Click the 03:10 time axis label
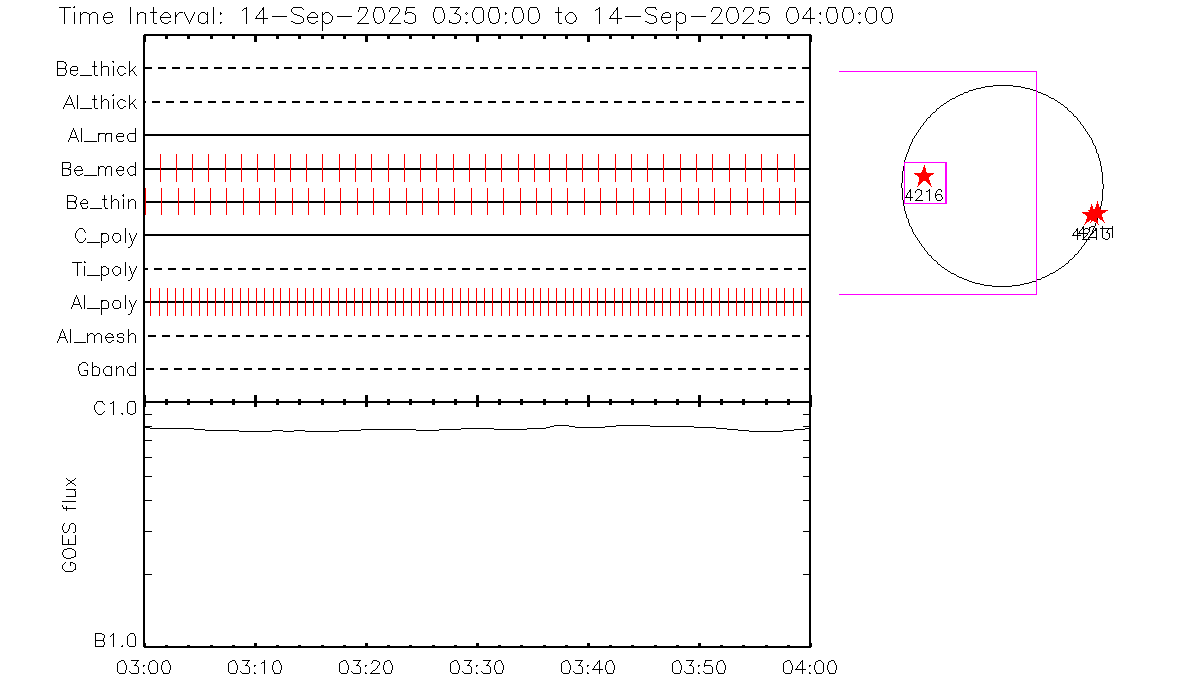Image resolution: width=1200 pixels, height=700 pixels. tap(256, 667)
